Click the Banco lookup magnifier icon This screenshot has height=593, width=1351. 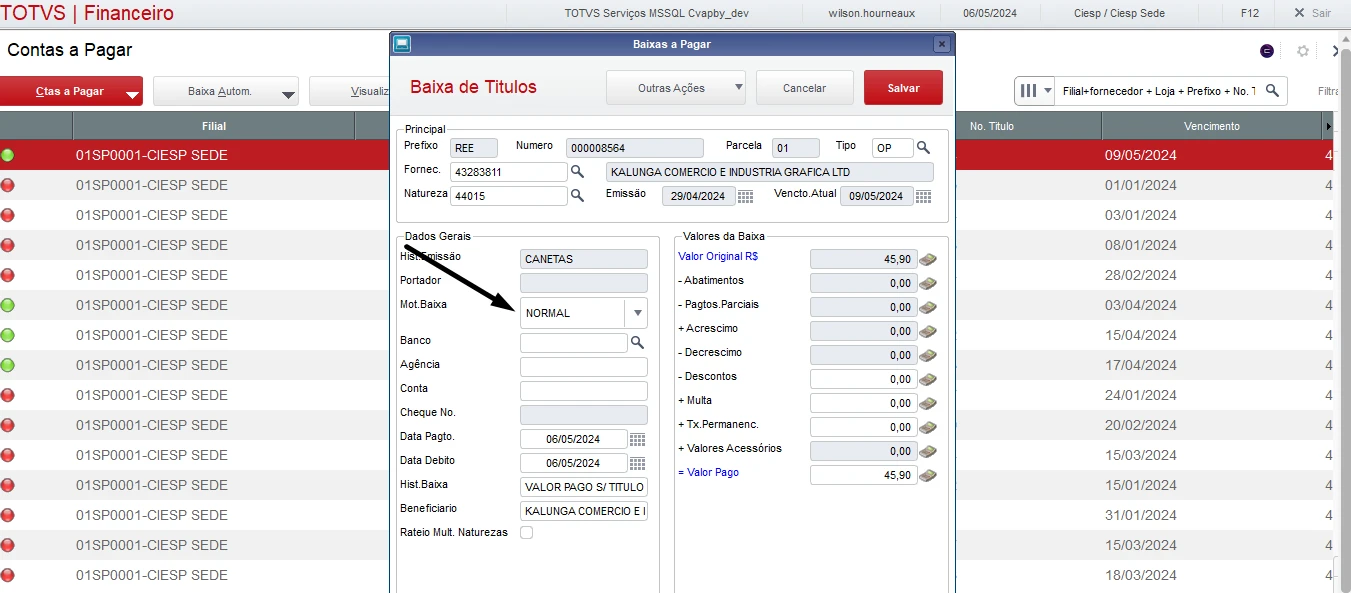point(637,343)
